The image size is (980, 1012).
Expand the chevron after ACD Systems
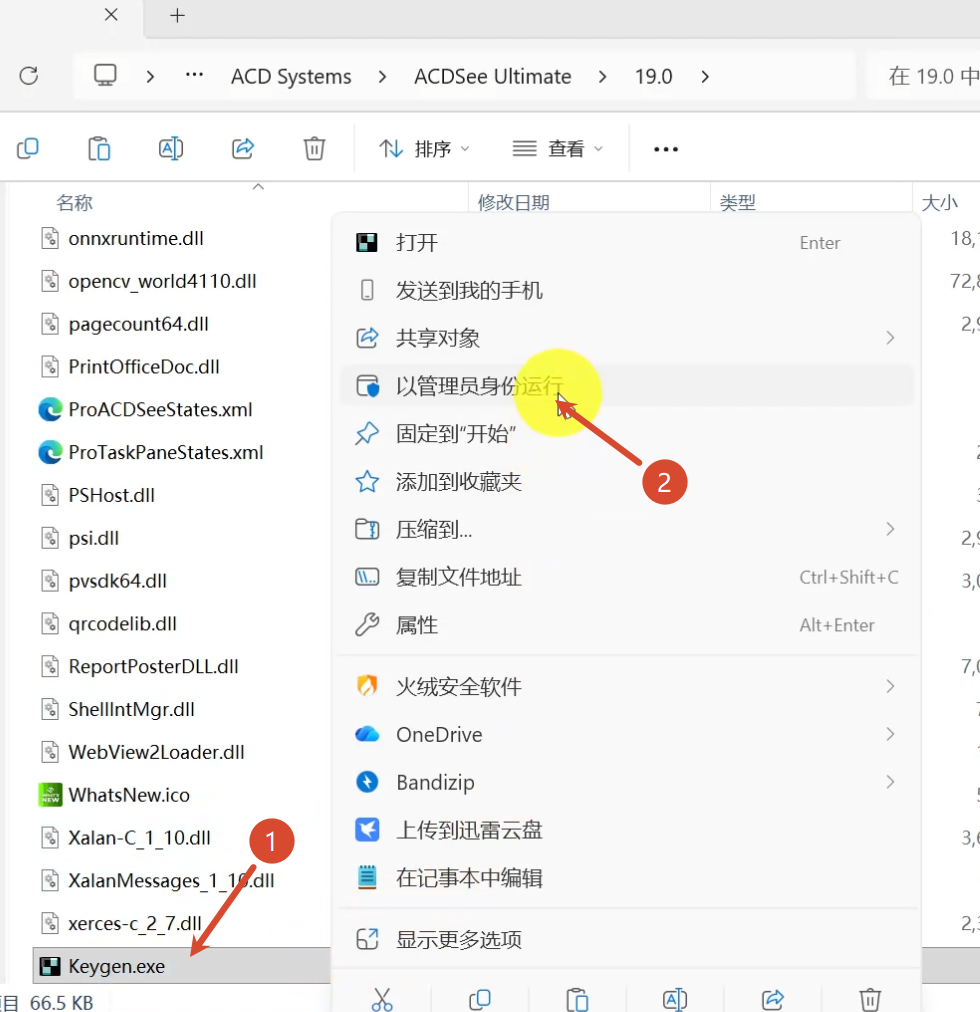click(383, 77)
